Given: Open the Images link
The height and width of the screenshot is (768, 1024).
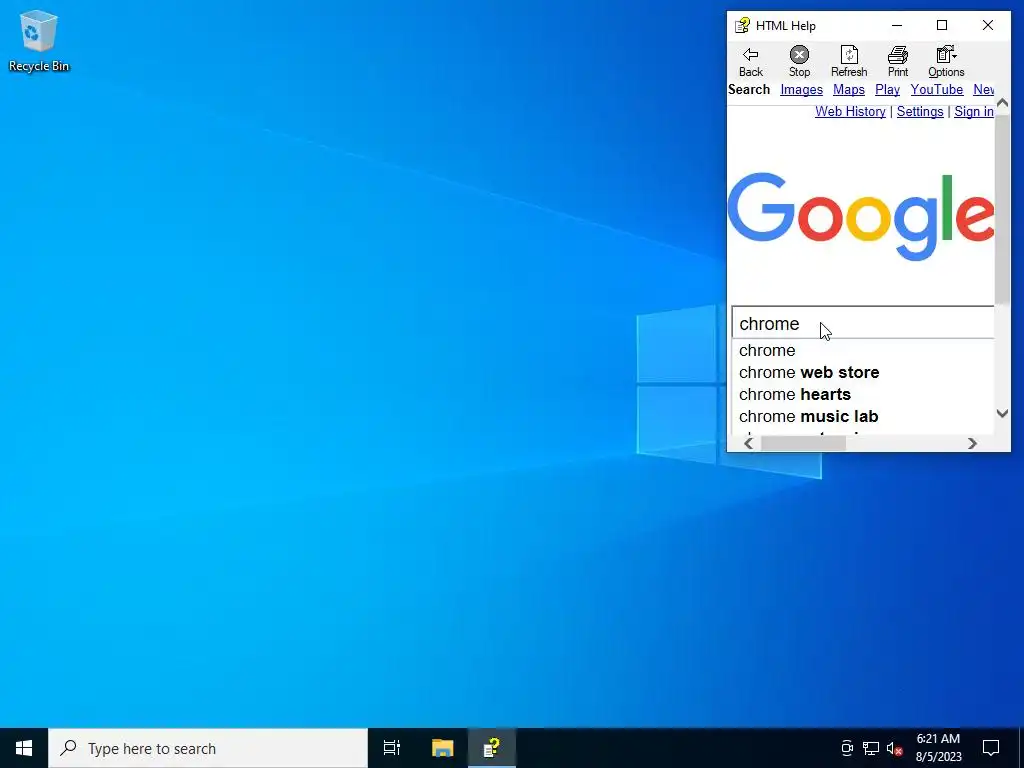Looking at the screenshot, I should tap(801, 89).
